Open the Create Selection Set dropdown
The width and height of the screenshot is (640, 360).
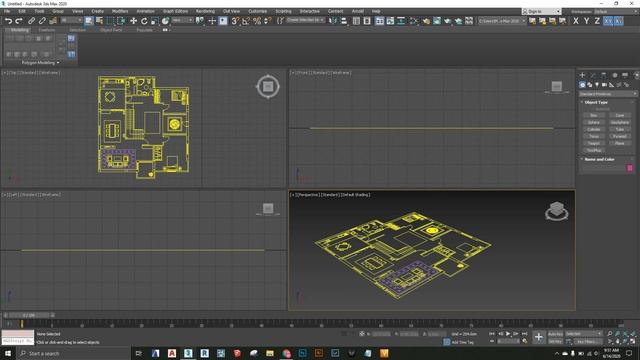305,20
